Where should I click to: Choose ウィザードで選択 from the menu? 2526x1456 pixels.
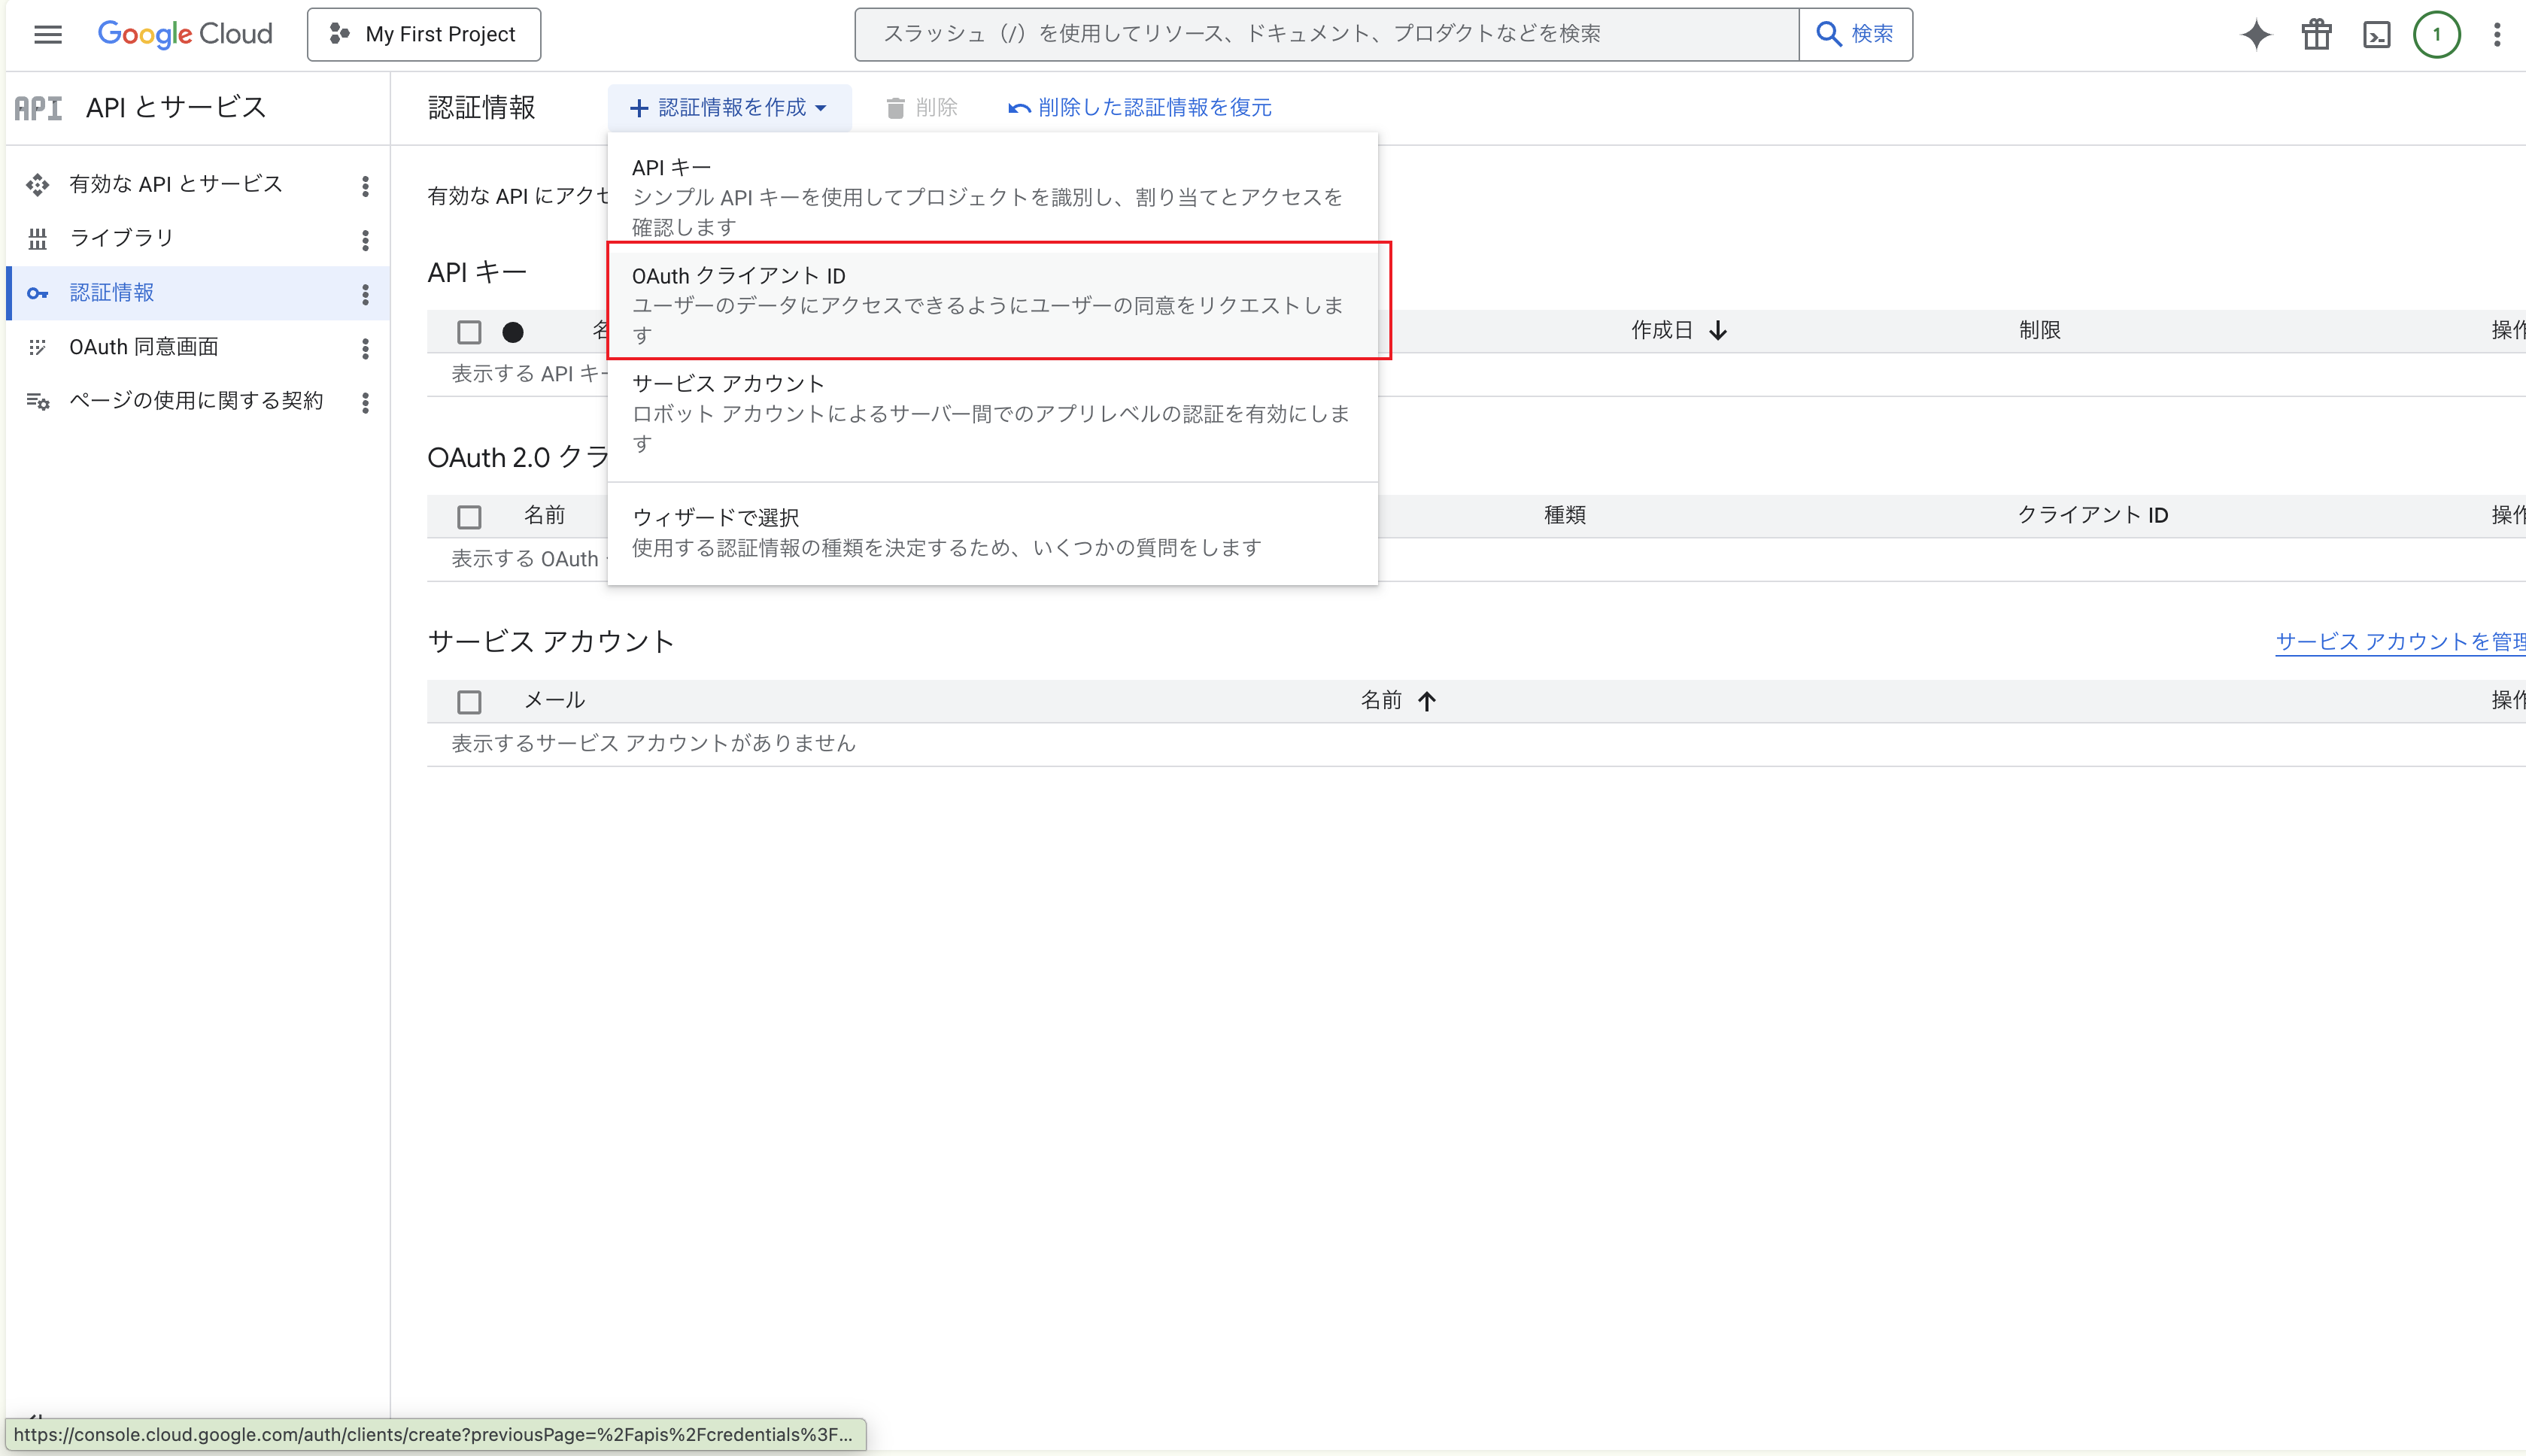tap(992, 532)
